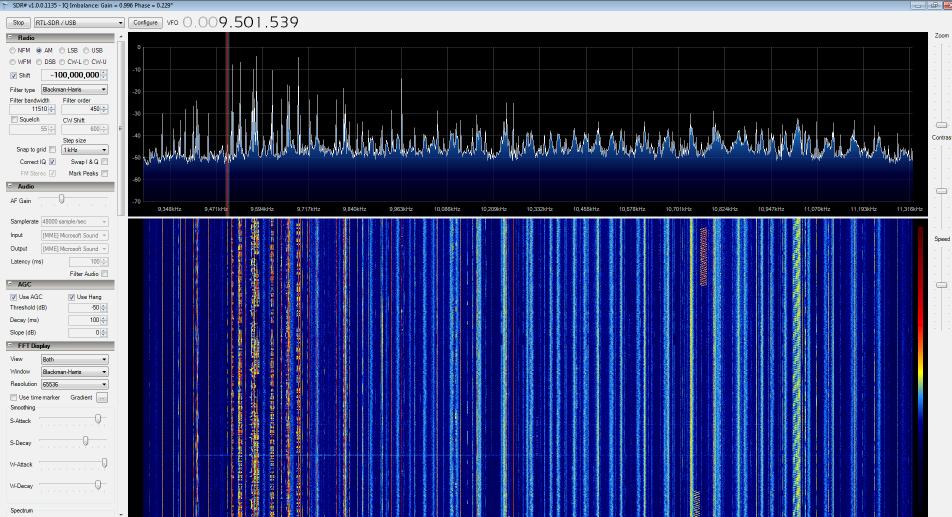
Task: Enable Snap to grid checkbox
Action: (x=52, y=149)
